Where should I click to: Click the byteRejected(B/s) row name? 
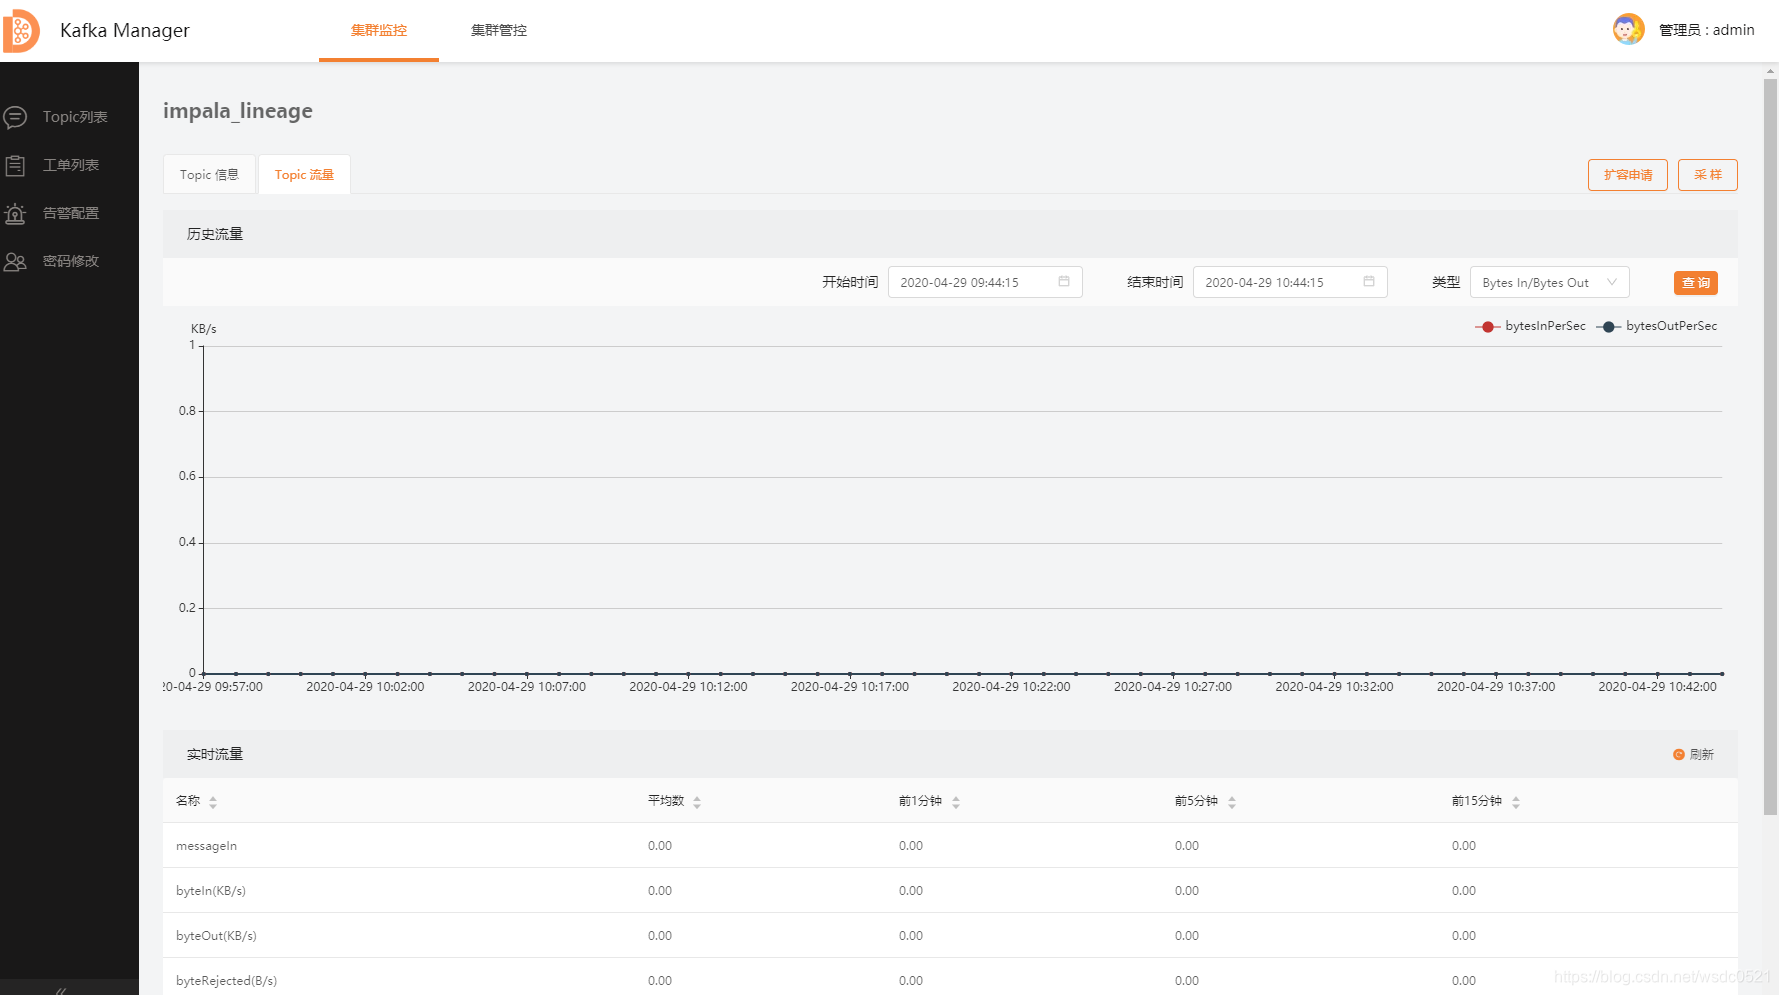pyautogui.click(x=226, y=981)
